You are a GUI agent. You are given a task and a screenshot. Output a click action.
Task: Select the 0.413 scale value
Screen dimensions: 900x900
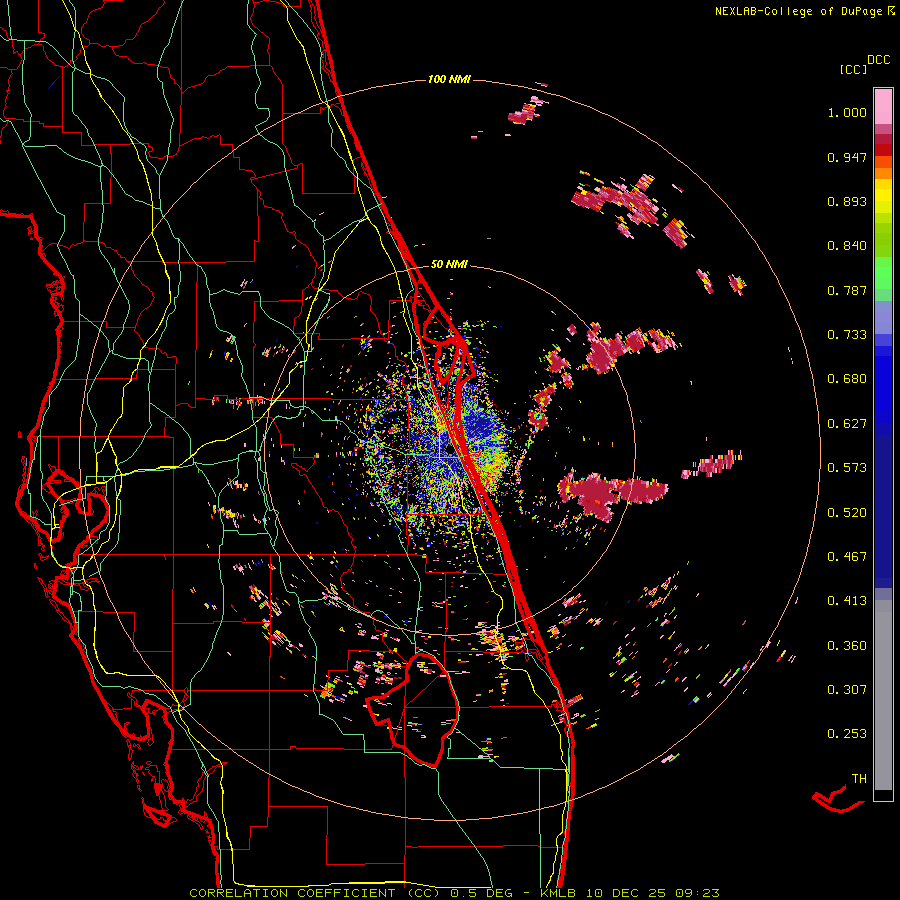tap(847, 601)
